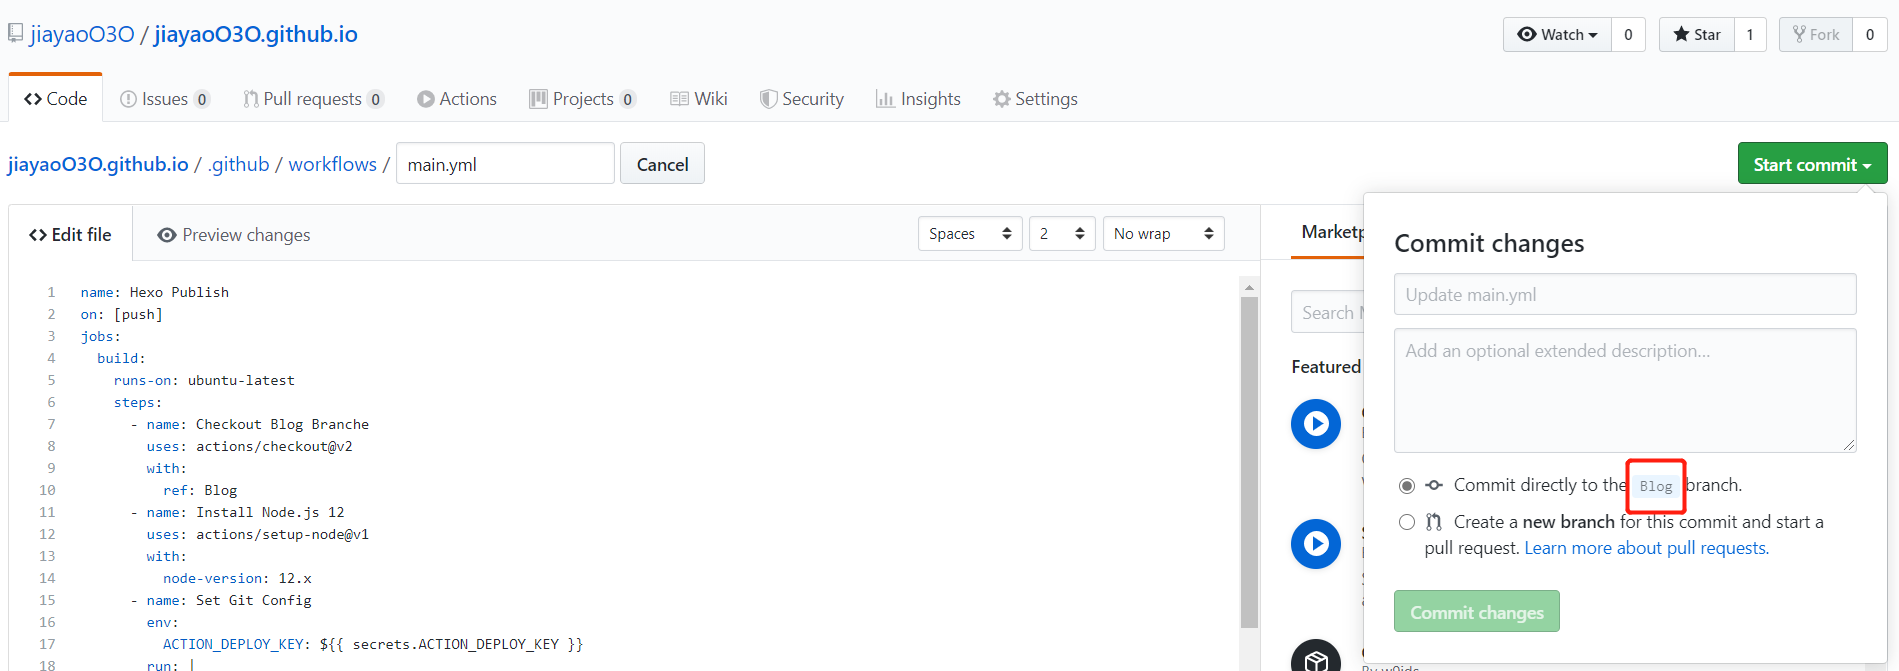
Task: Click the Fork button
Action: (x=1816, y=35)
